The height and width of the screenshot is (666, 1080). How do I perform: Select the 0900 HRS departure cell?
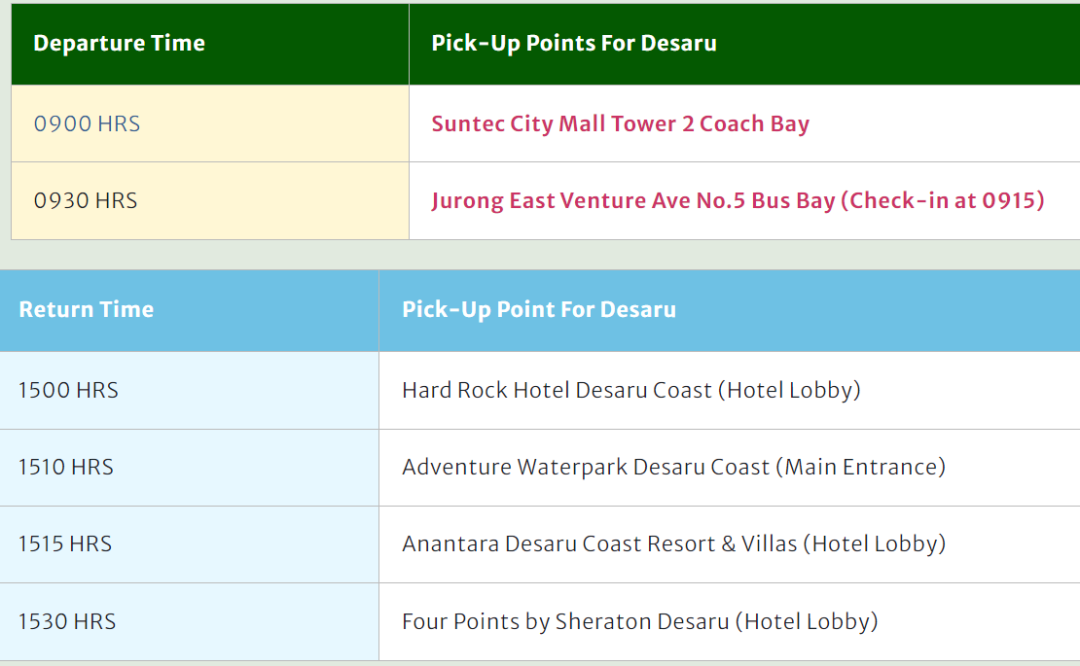point(210,124)
